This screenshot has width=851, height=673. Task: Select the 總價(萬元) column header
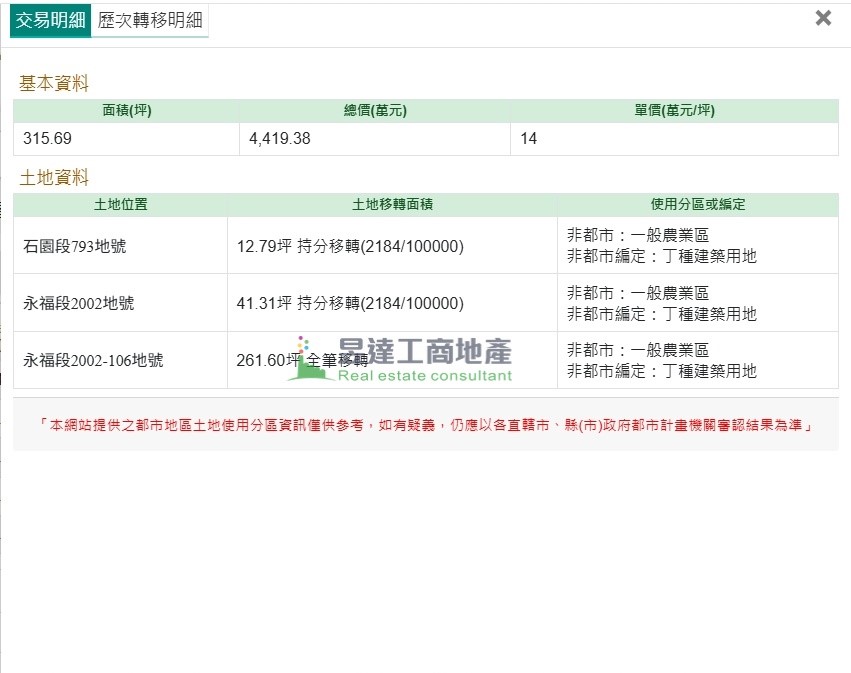[375, 111]
